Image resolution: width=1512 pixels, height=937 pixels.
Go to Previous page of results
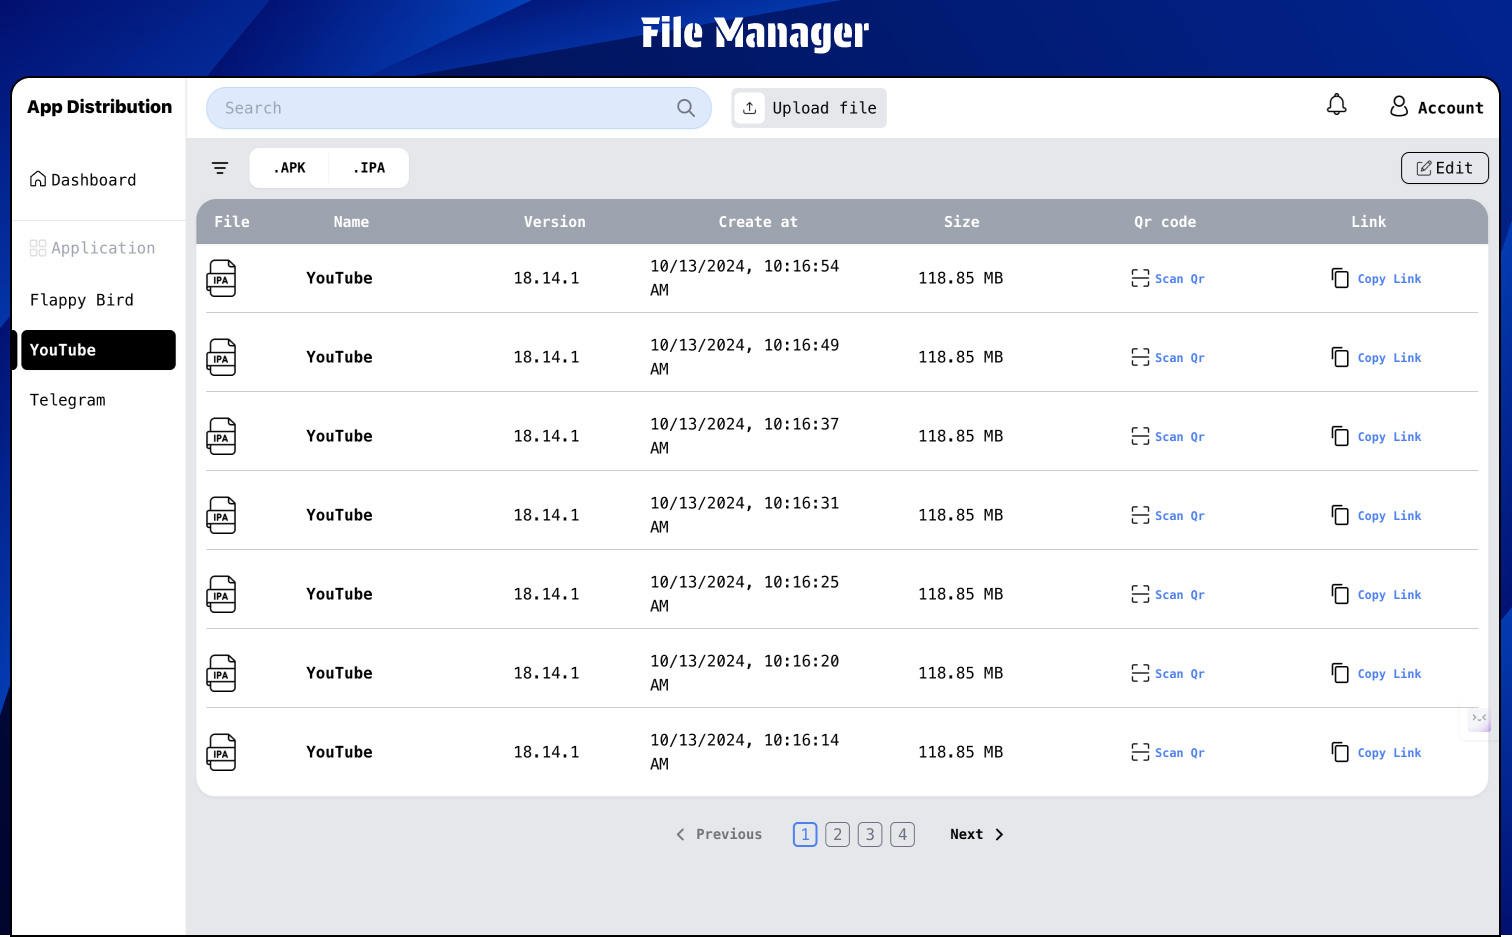click(x=719, y=834)
